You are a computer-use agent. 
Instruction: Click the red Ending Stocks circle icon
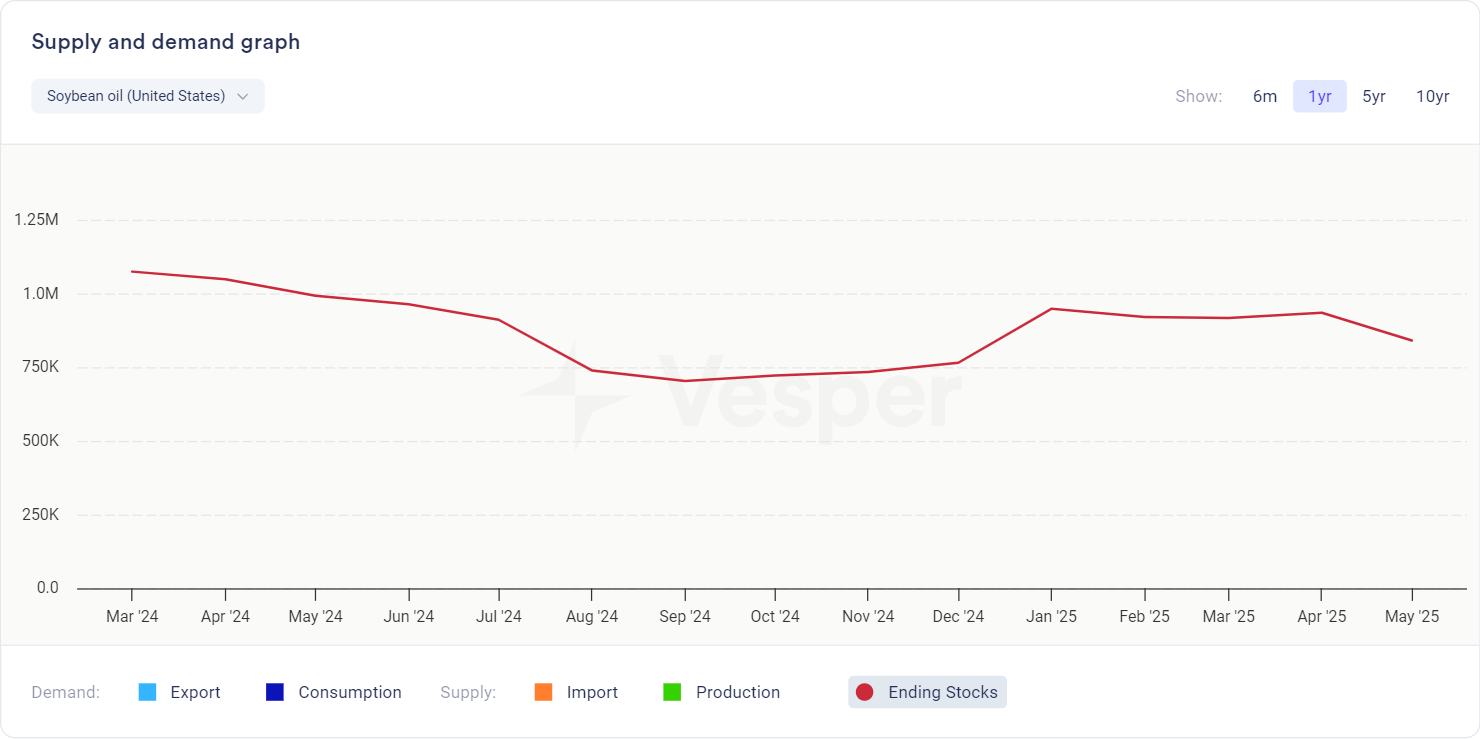coord(865,692)
